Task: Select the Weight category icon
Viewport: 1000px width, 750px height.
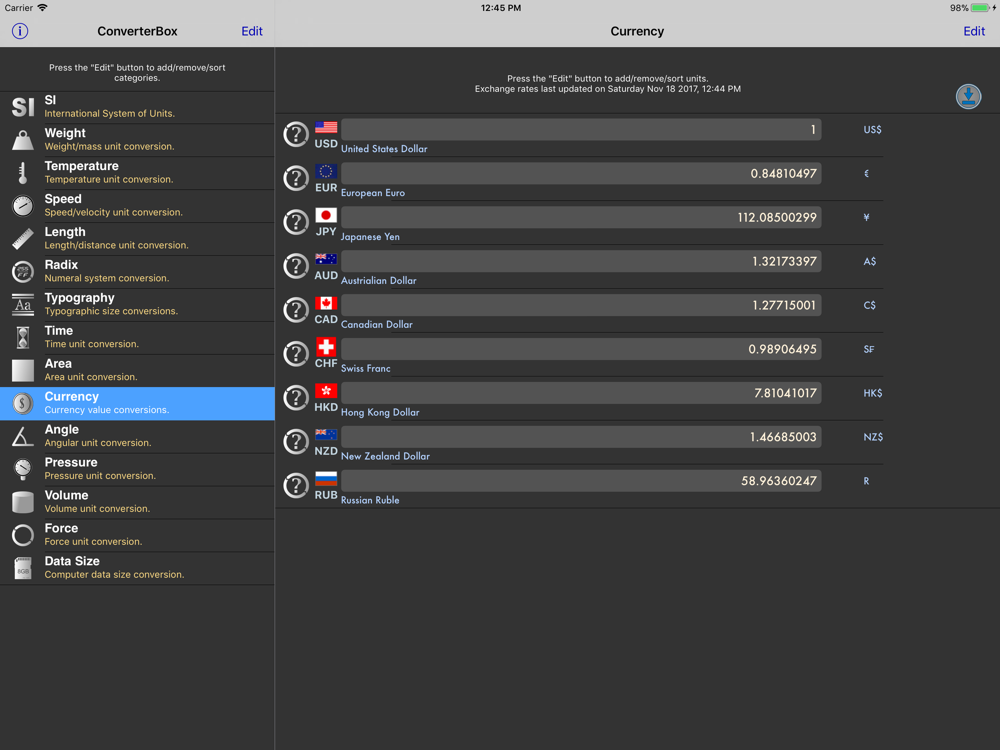Action: [x=23, y=140]
